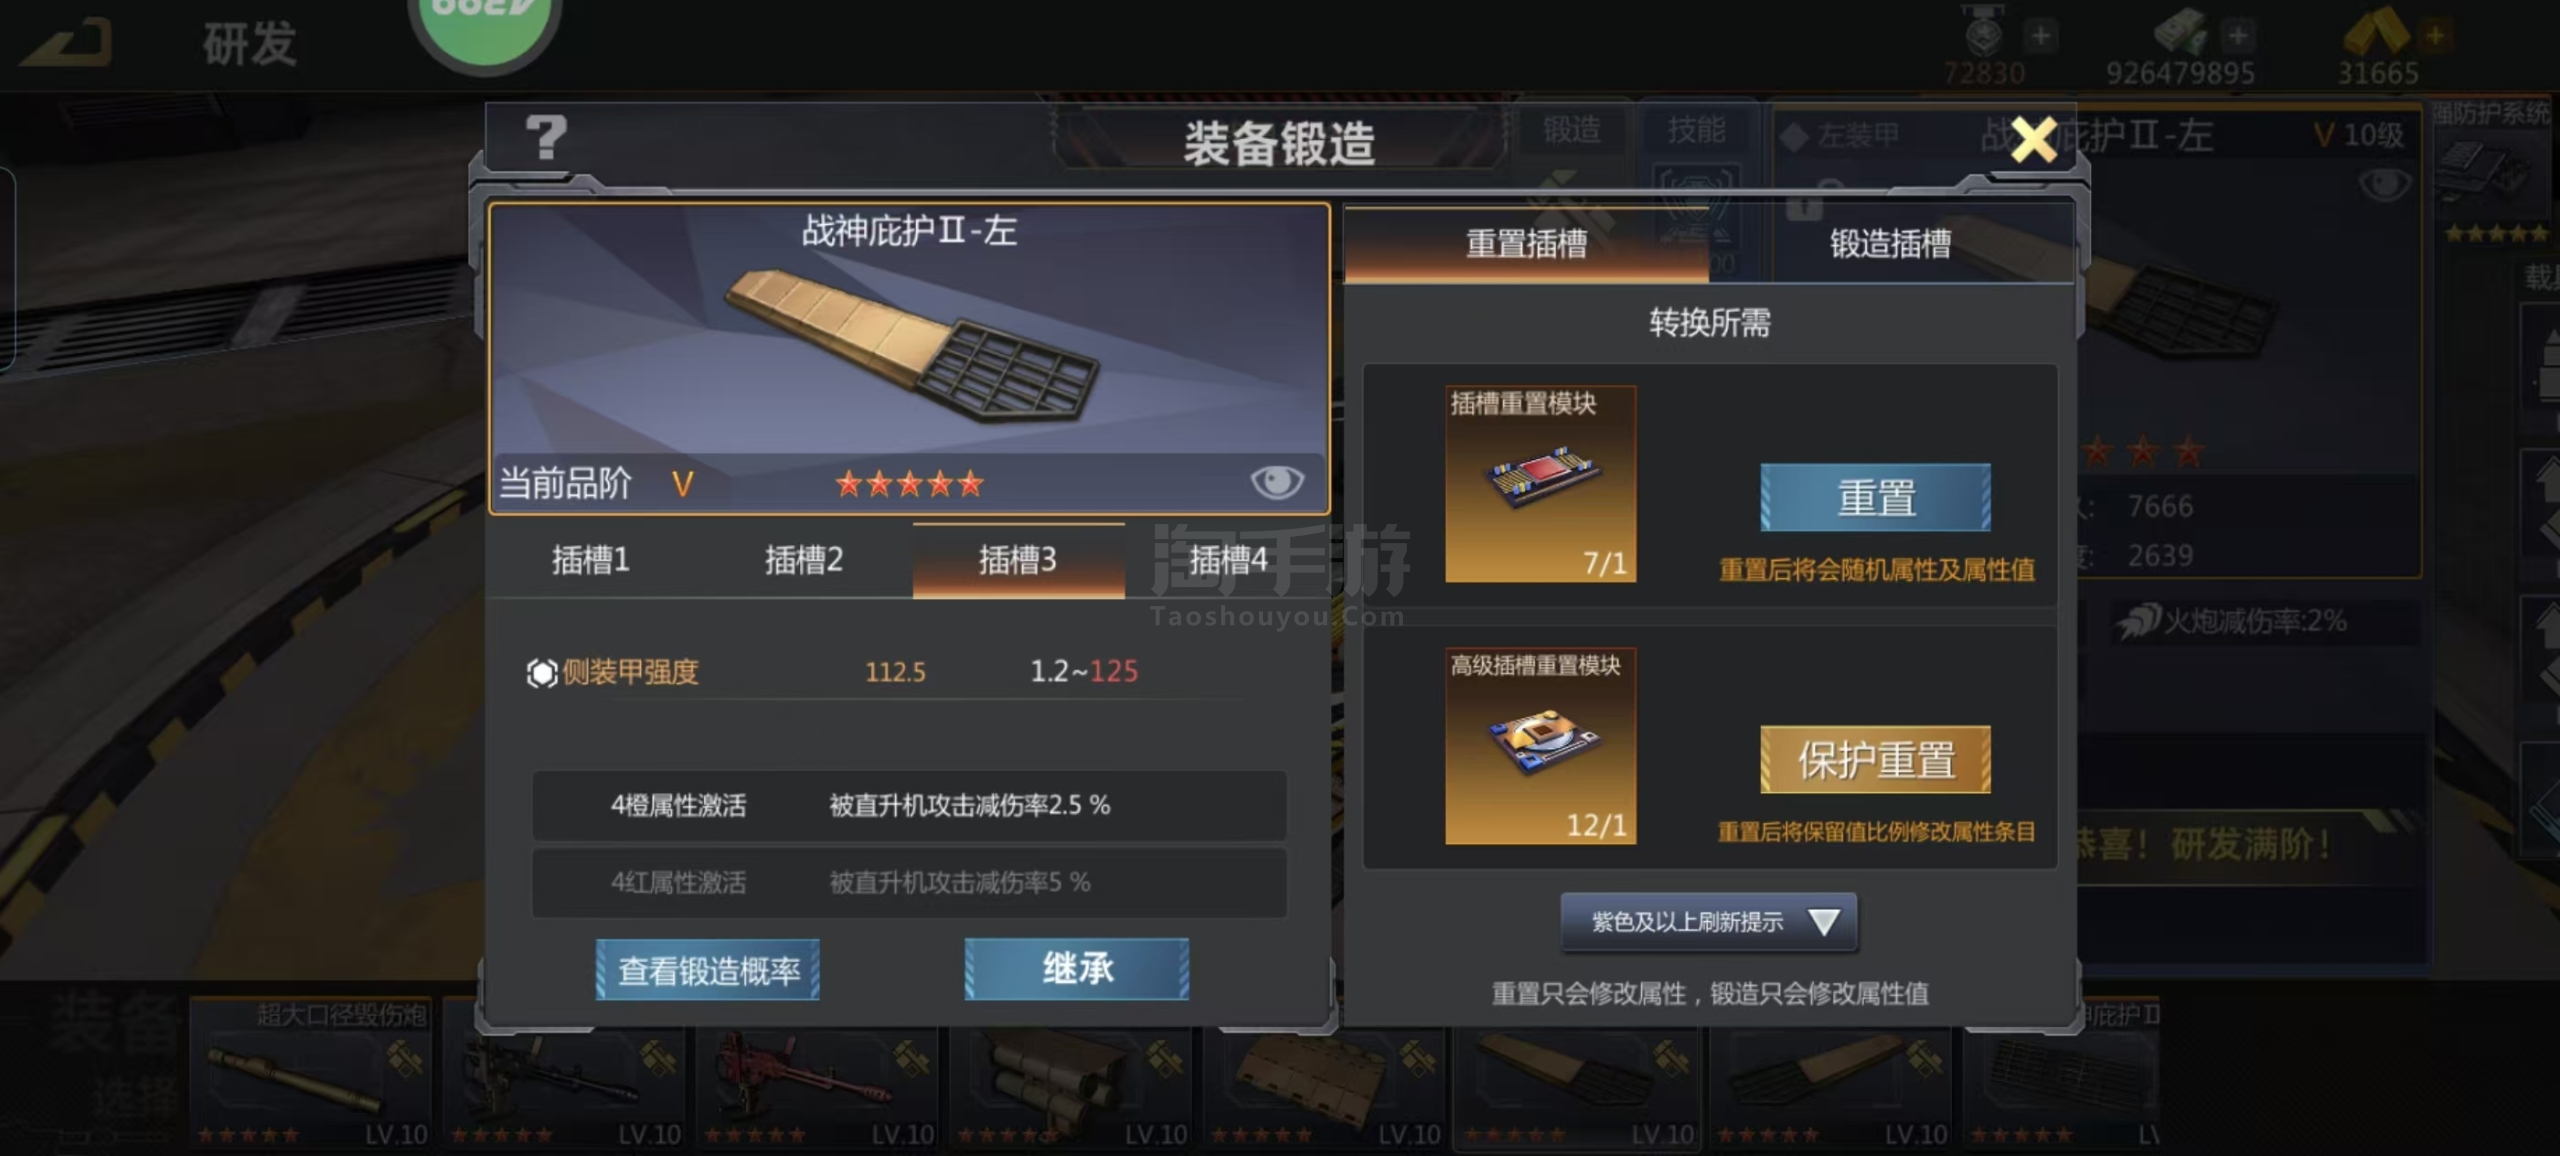Select the 插槽1 tab
The width and height of the screenshot is (2560, 1156).
[591, 560]
